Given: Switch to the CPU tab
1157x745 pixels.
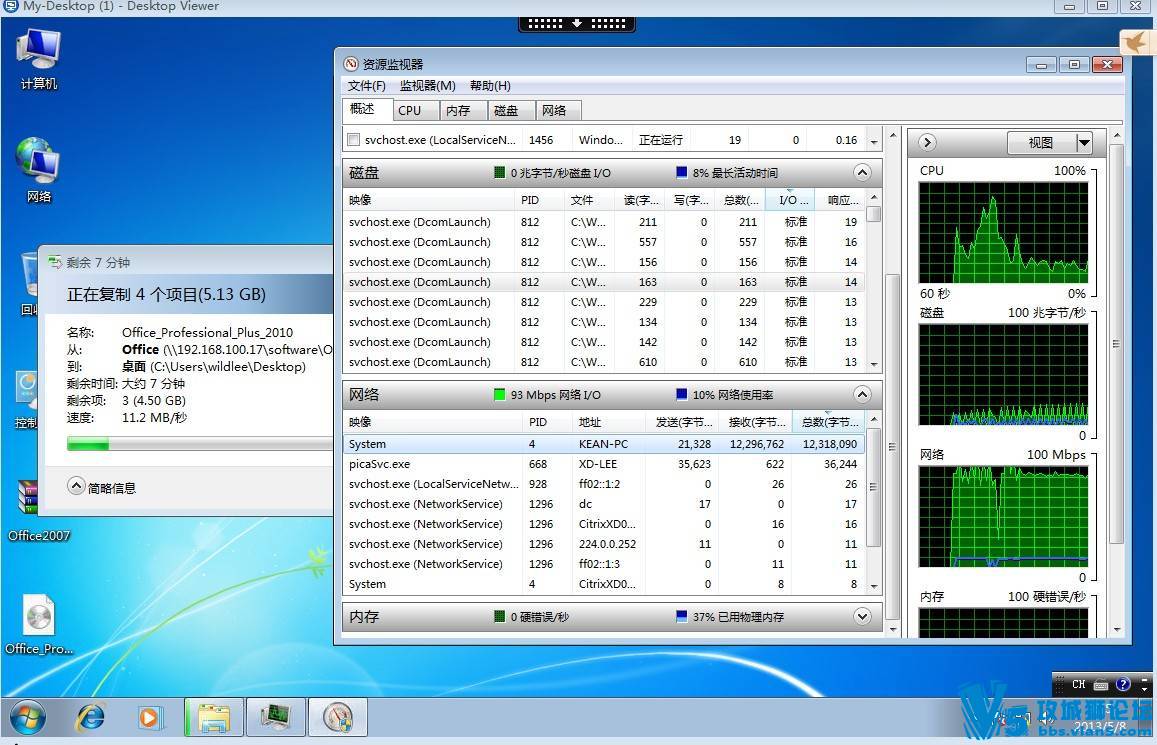Looking at the screenshot, I should (409, 111).
